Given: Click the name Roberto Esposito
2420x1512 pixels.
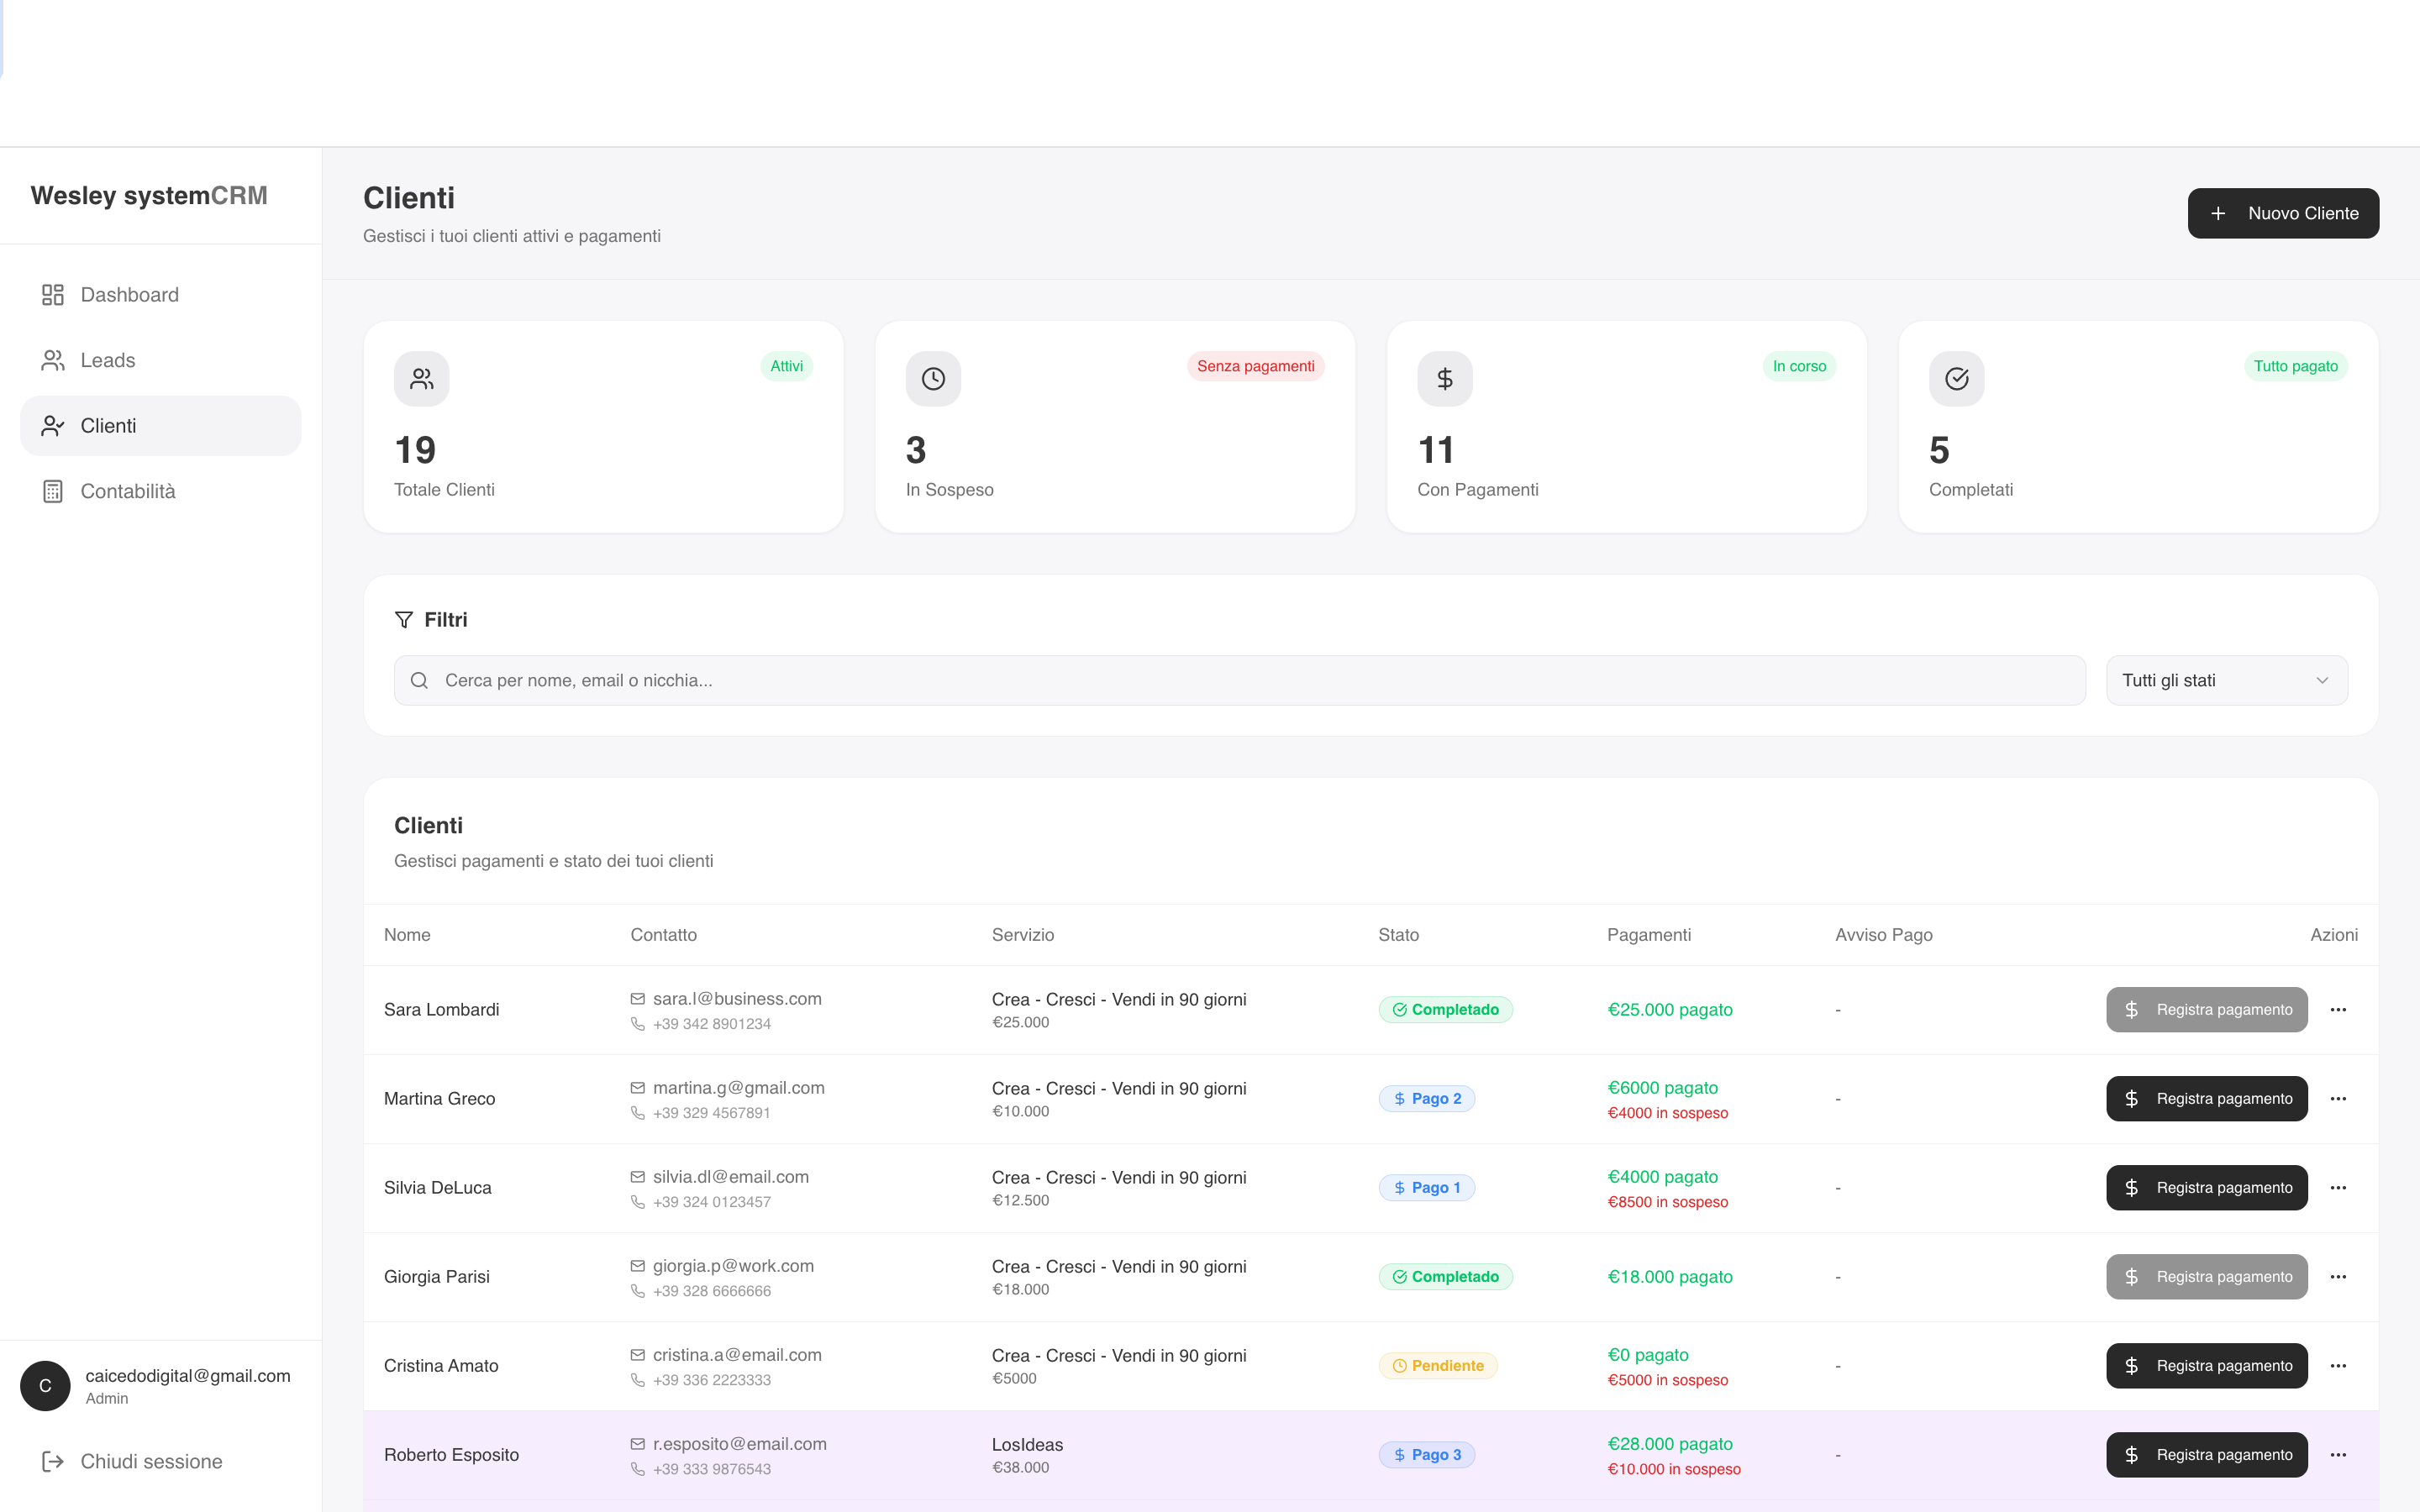Looking at the screenshot, I should point(451,1454).
